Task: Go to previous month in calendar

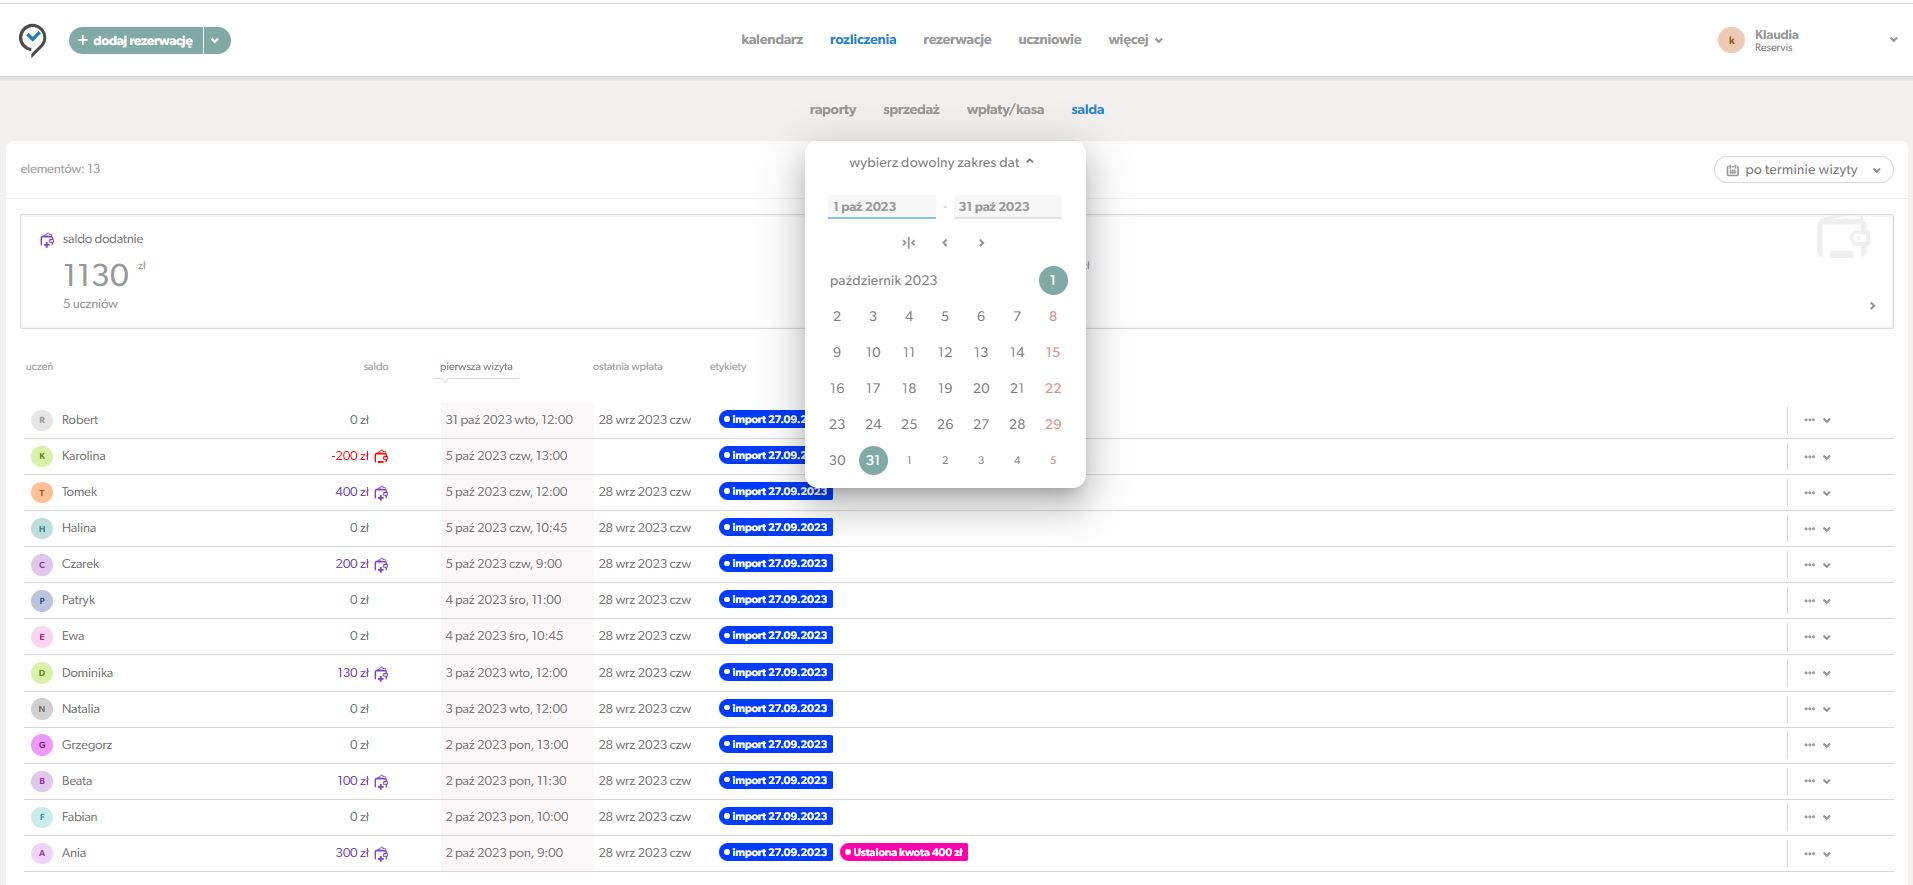Action: 944,243
